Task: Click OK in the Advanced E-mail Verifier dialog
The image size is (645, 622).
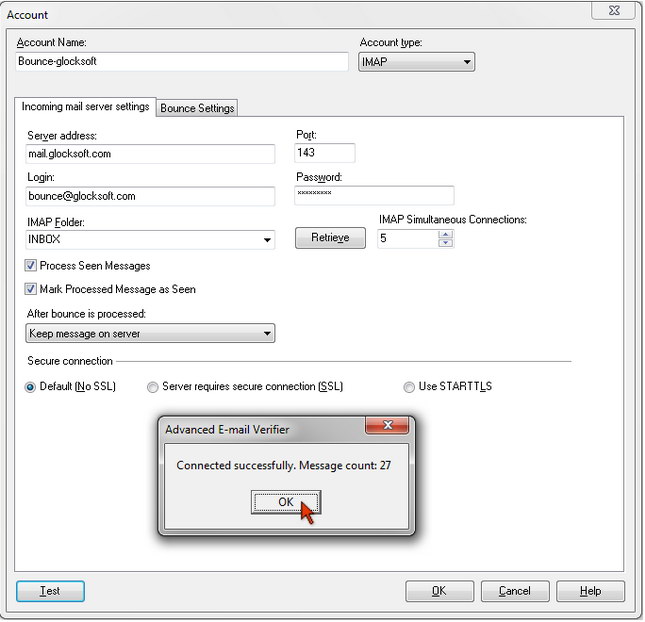Action: click(286, 502)
